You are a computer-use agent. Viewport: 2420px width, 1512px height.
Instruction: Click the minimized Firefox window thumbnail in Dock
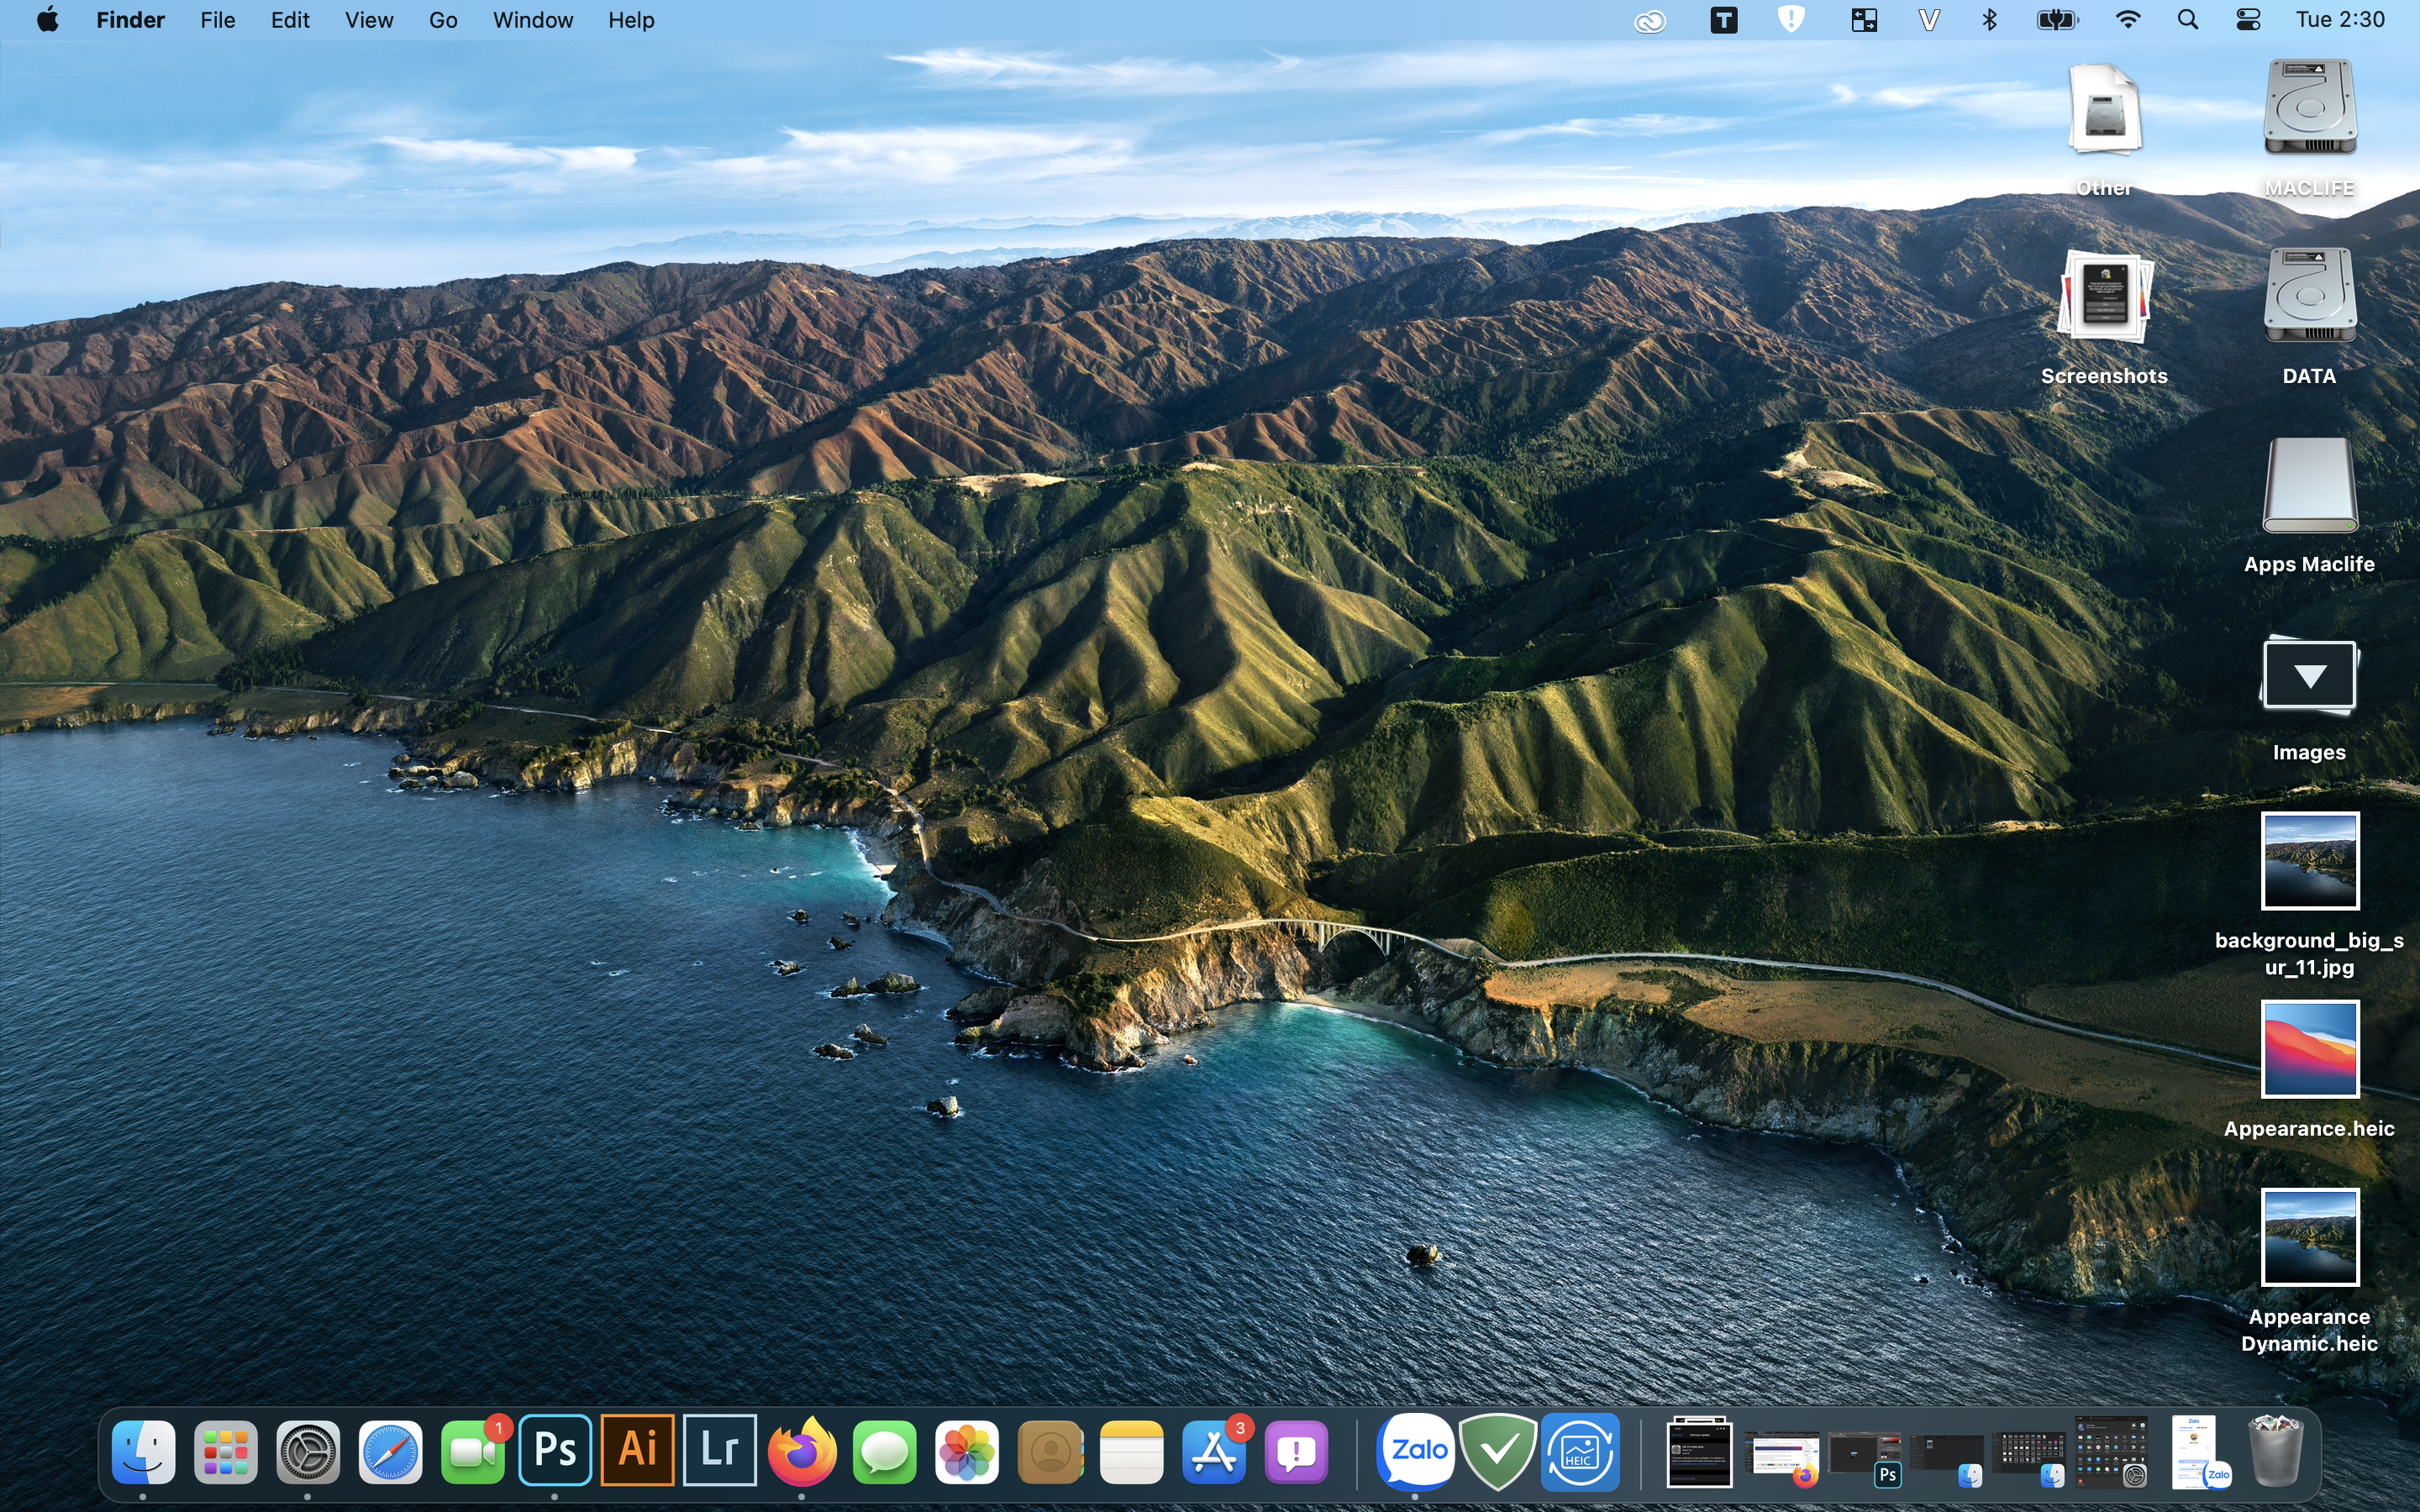(1784, 1452)
